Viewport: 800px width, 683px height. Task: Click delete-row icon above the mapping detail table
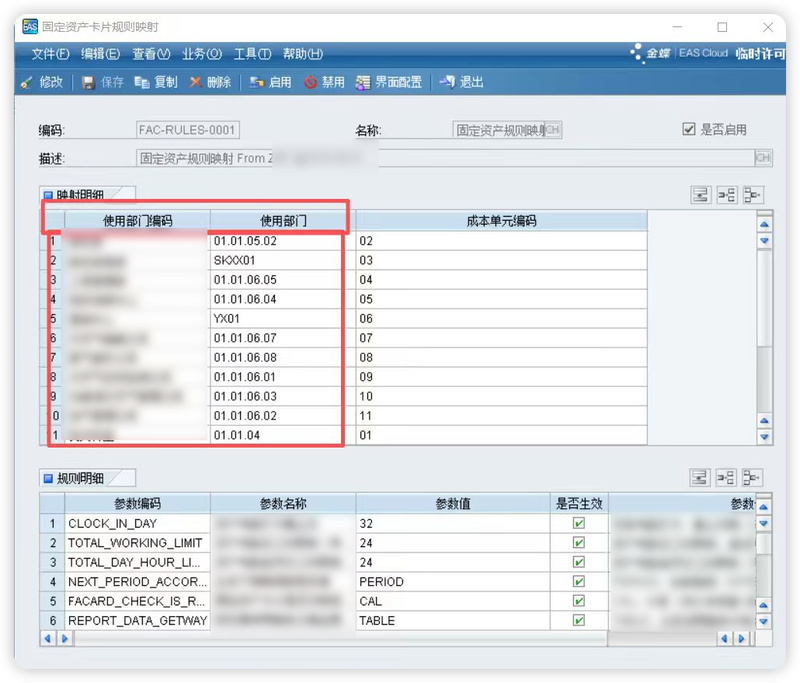753,195
